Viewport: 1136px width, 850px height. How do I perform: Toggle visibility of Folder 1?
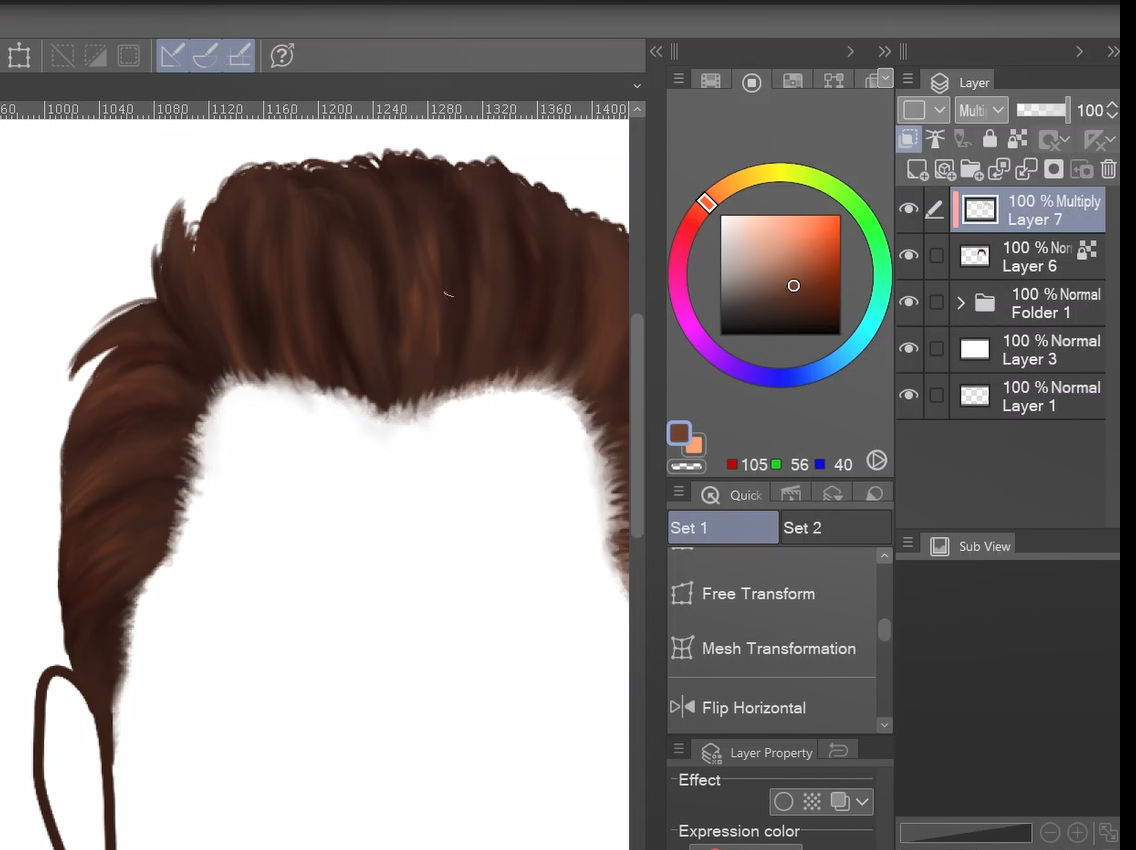pyautogui.click(x=908, y=302)
